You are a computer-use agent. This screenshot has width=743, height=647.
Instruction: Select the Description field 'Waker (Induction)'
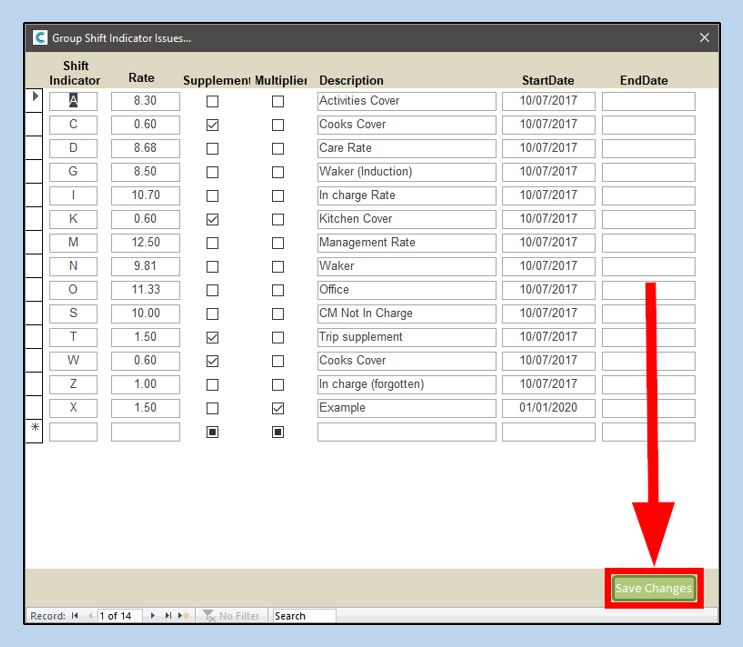(x=406, y=172)
